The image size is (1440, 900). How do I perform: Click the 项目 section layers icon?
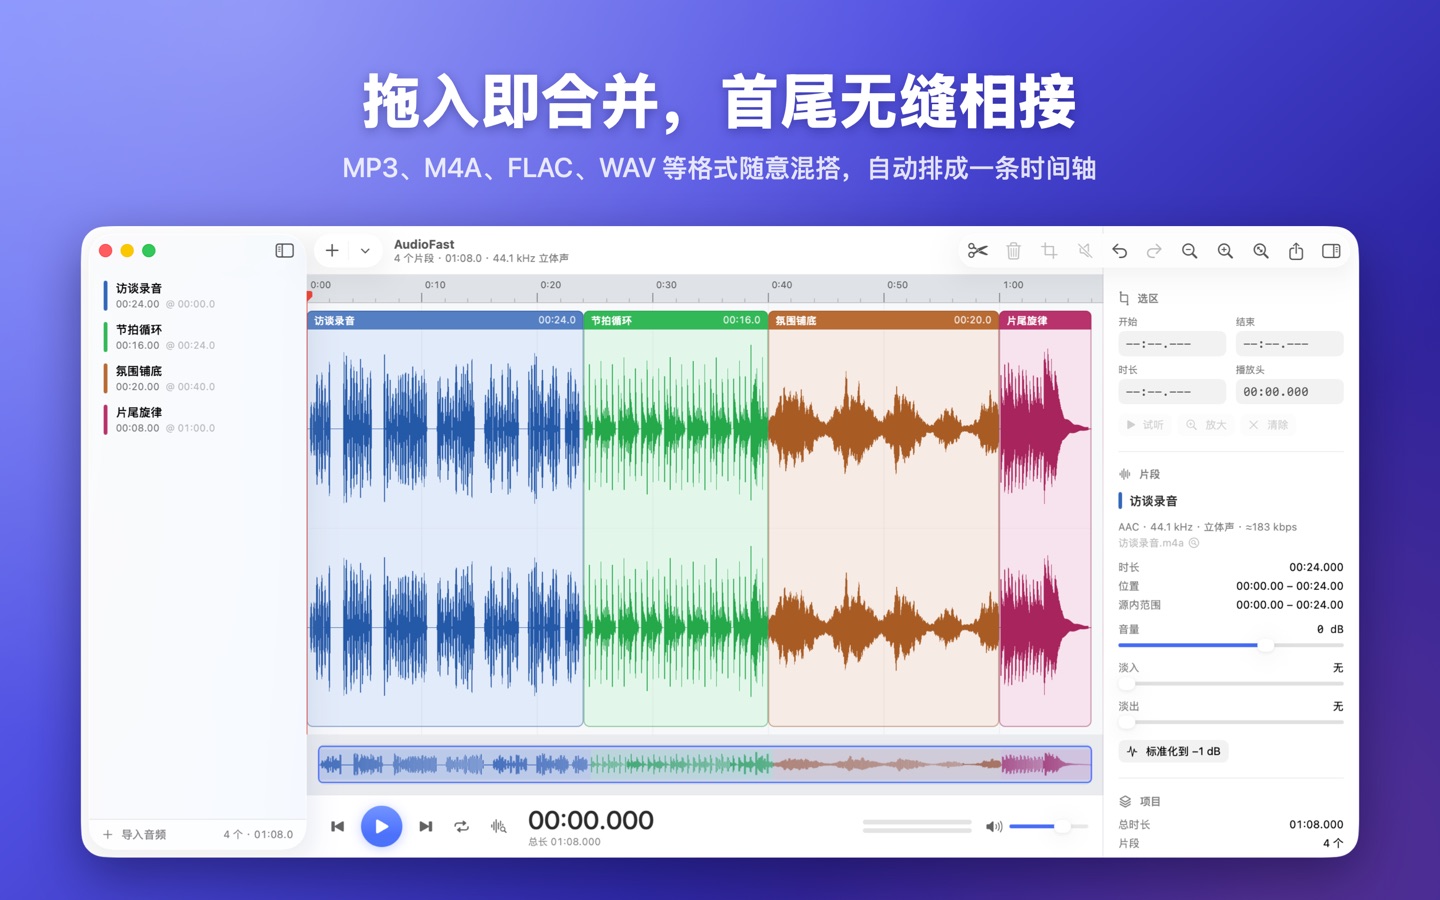1125,801
